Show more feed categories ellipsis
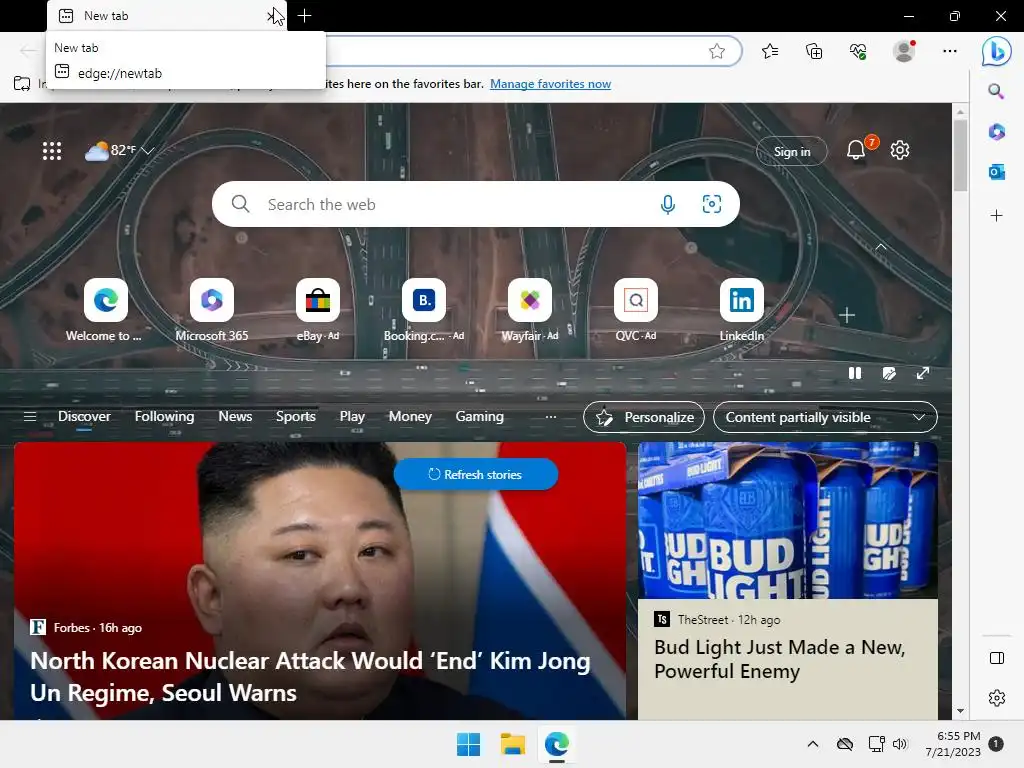This screenshot has height=768, width=1024. (x=551, y=417)
